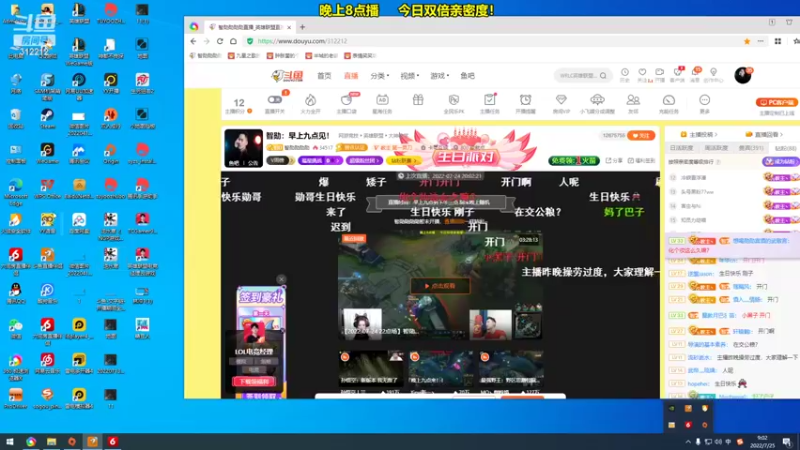
Task: Click the browser home button
Action: (x=233, y=41)
